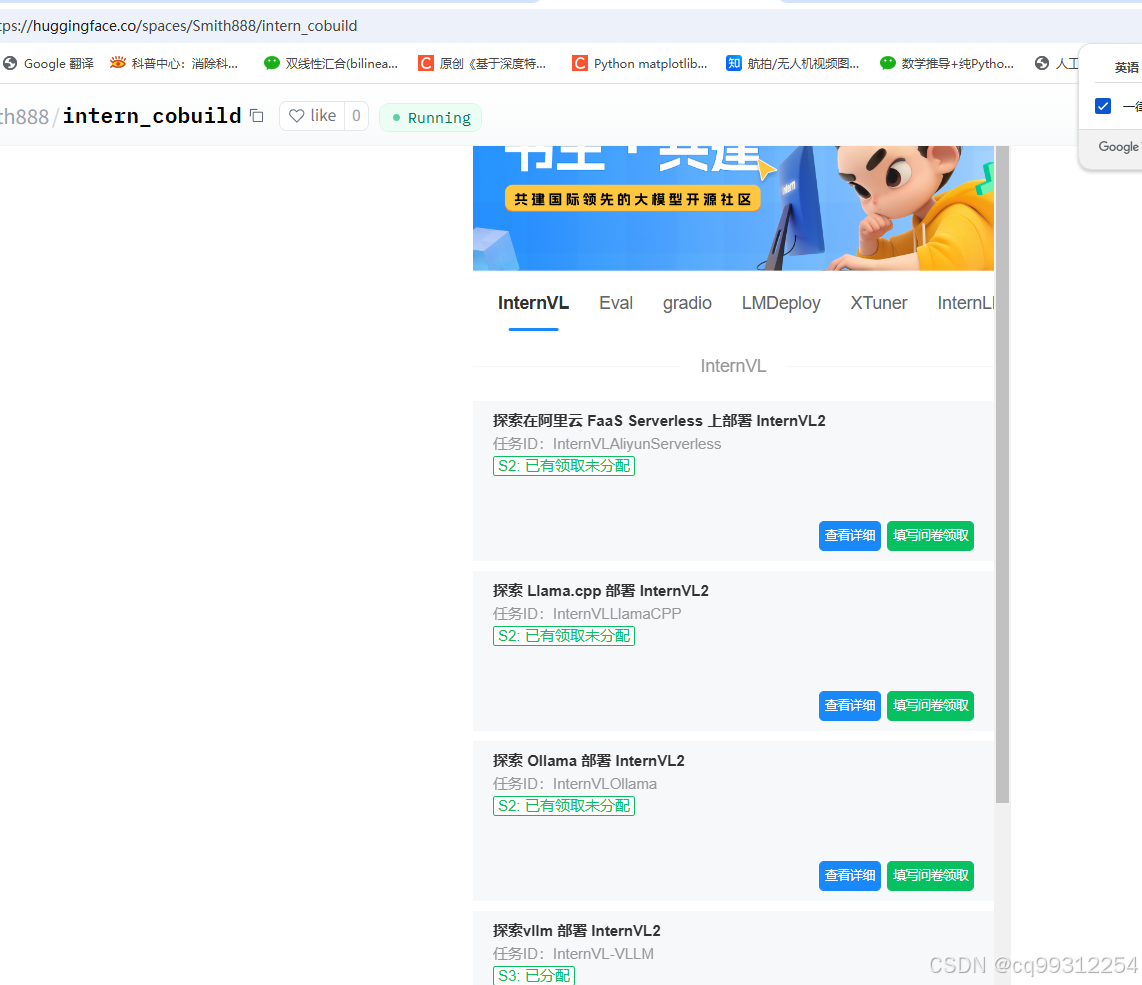Click the 书生·共建 banner image

point(733,208)
